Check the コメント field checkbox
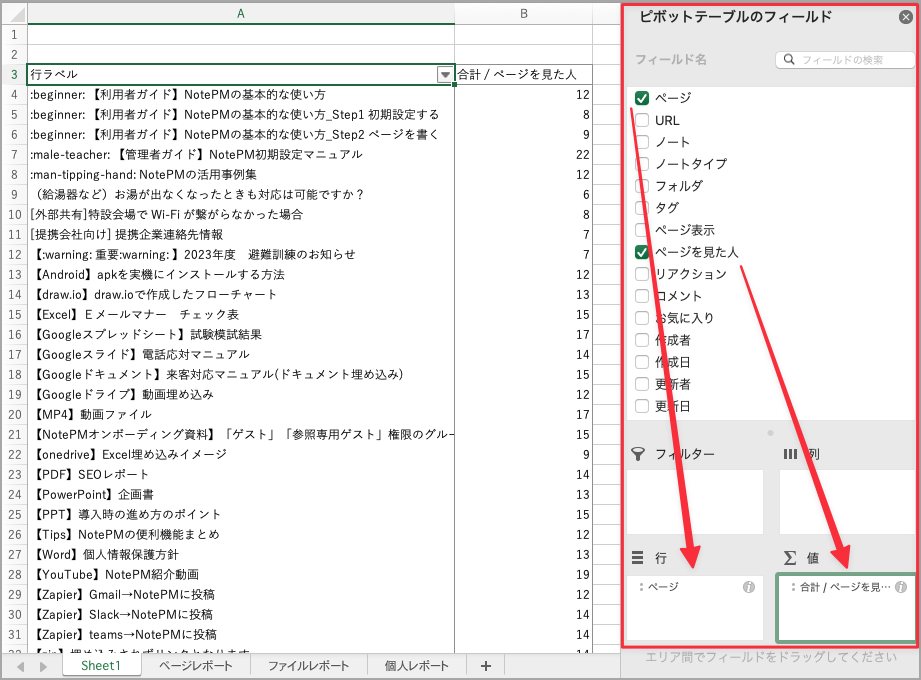This screenshot has height=680, width=921. tap(642, 296)
